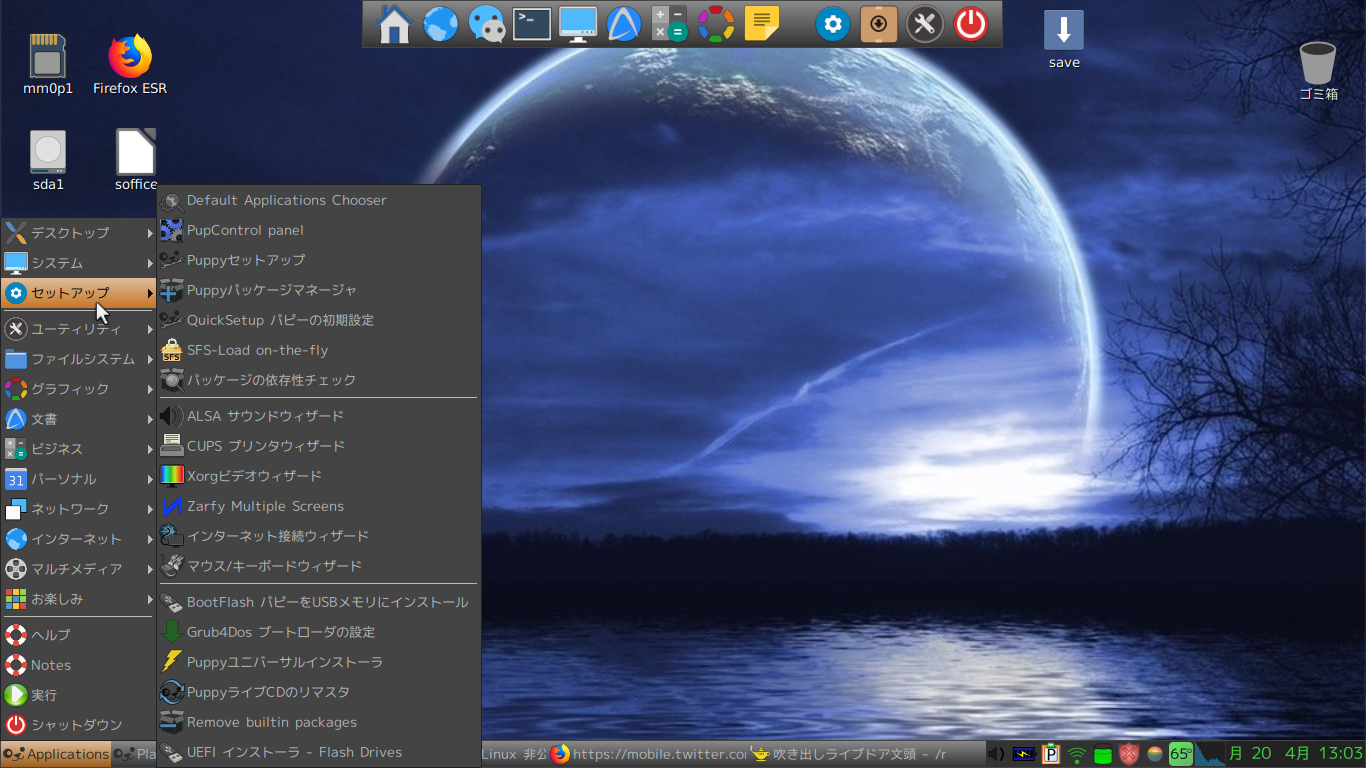Launch Zarfy Multiple Screens
Screen dimensions: 1366x768
coord(319,506)
